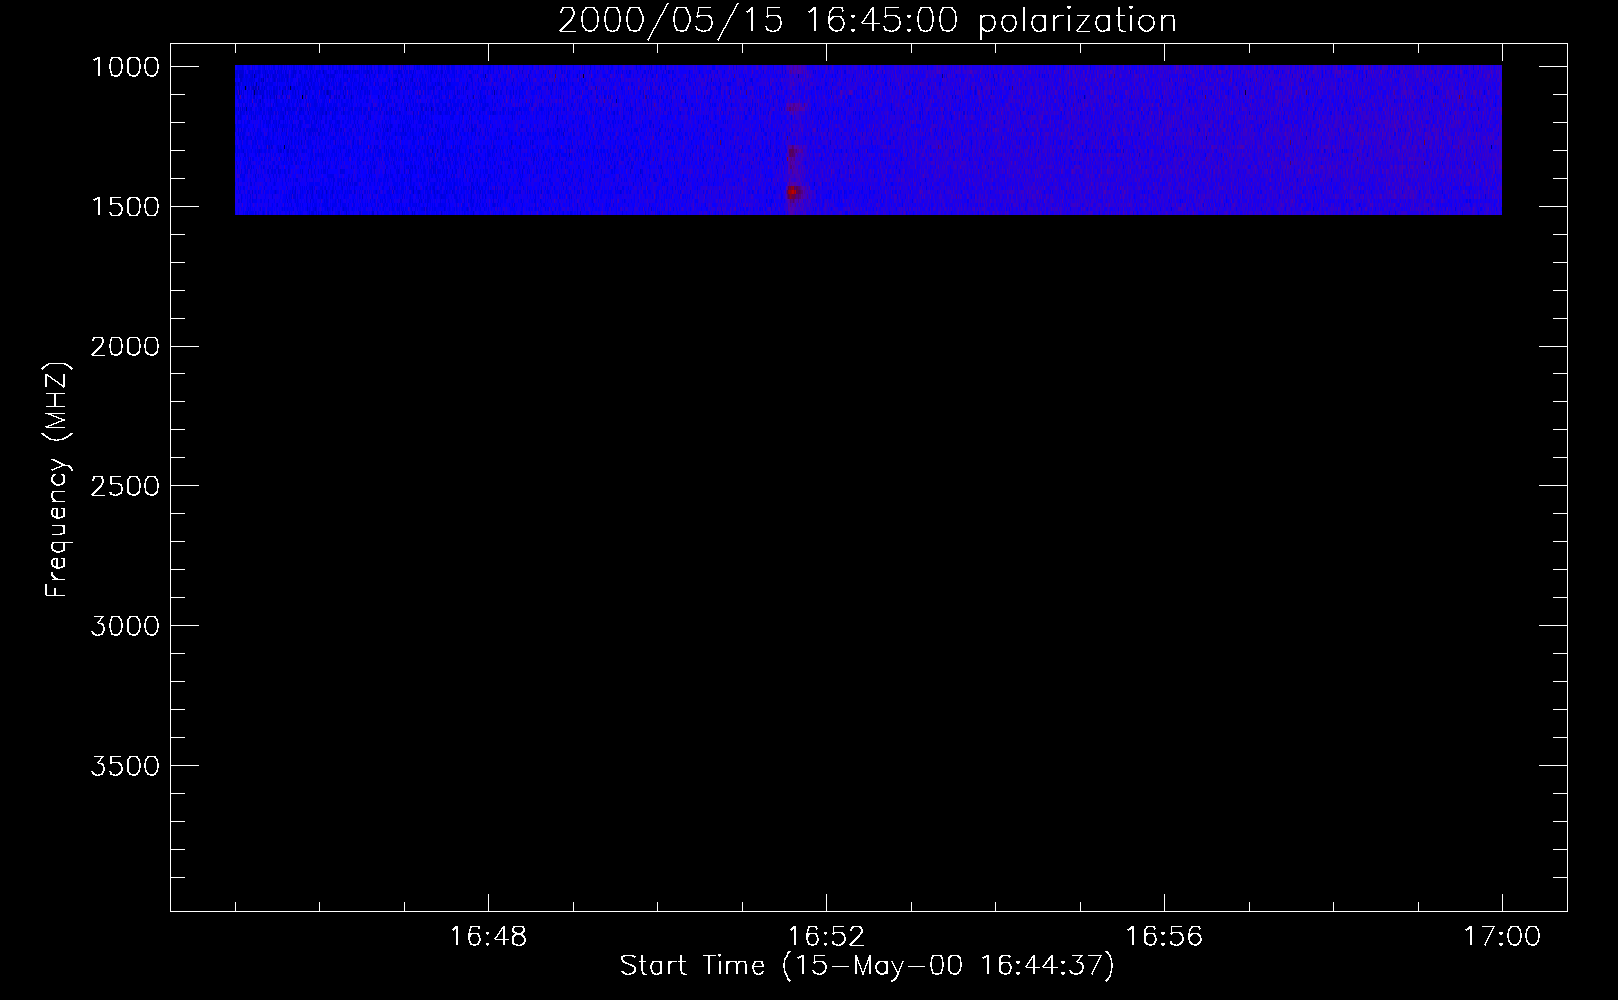Click the bright red burst near 1450 MHz

click(794, 193)
